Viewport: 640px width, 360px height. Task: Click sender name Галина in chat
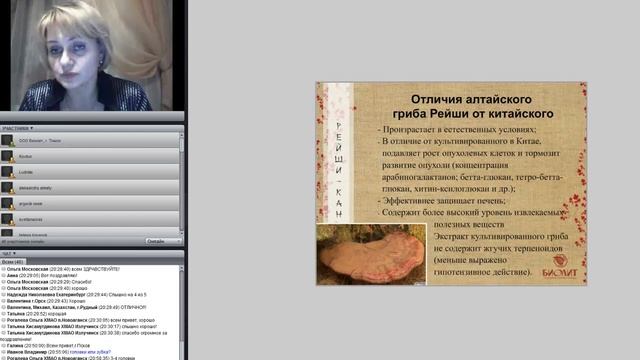(15, 345)
